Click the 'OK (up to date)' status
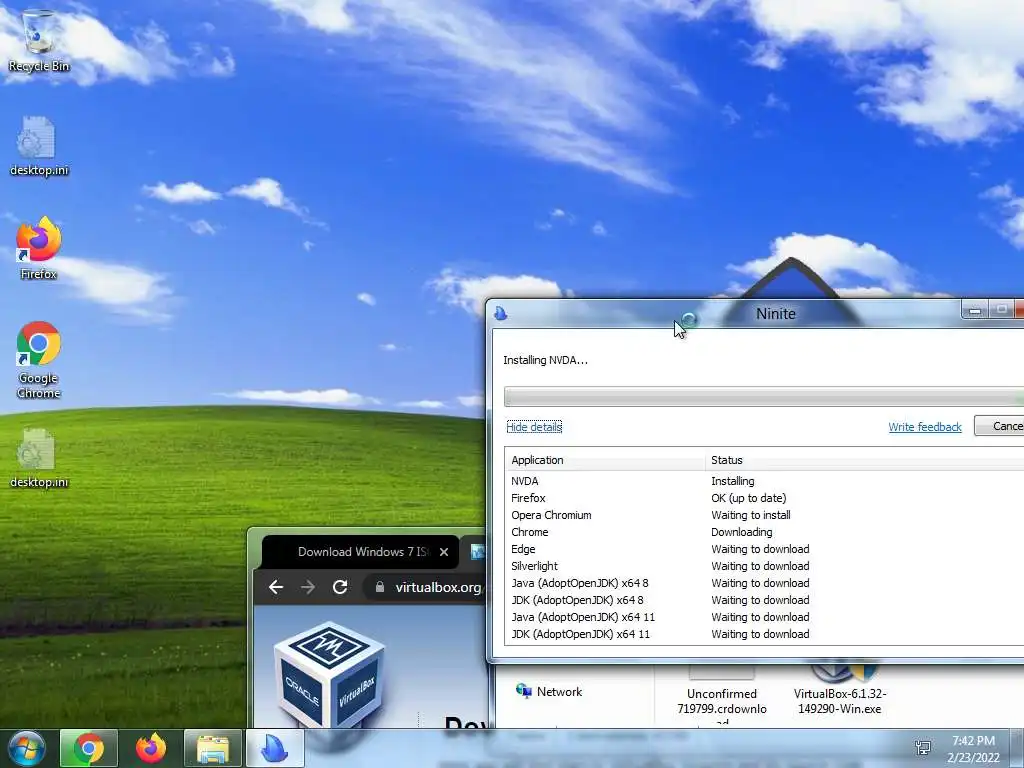1024x768 pixels. (748, 498)
